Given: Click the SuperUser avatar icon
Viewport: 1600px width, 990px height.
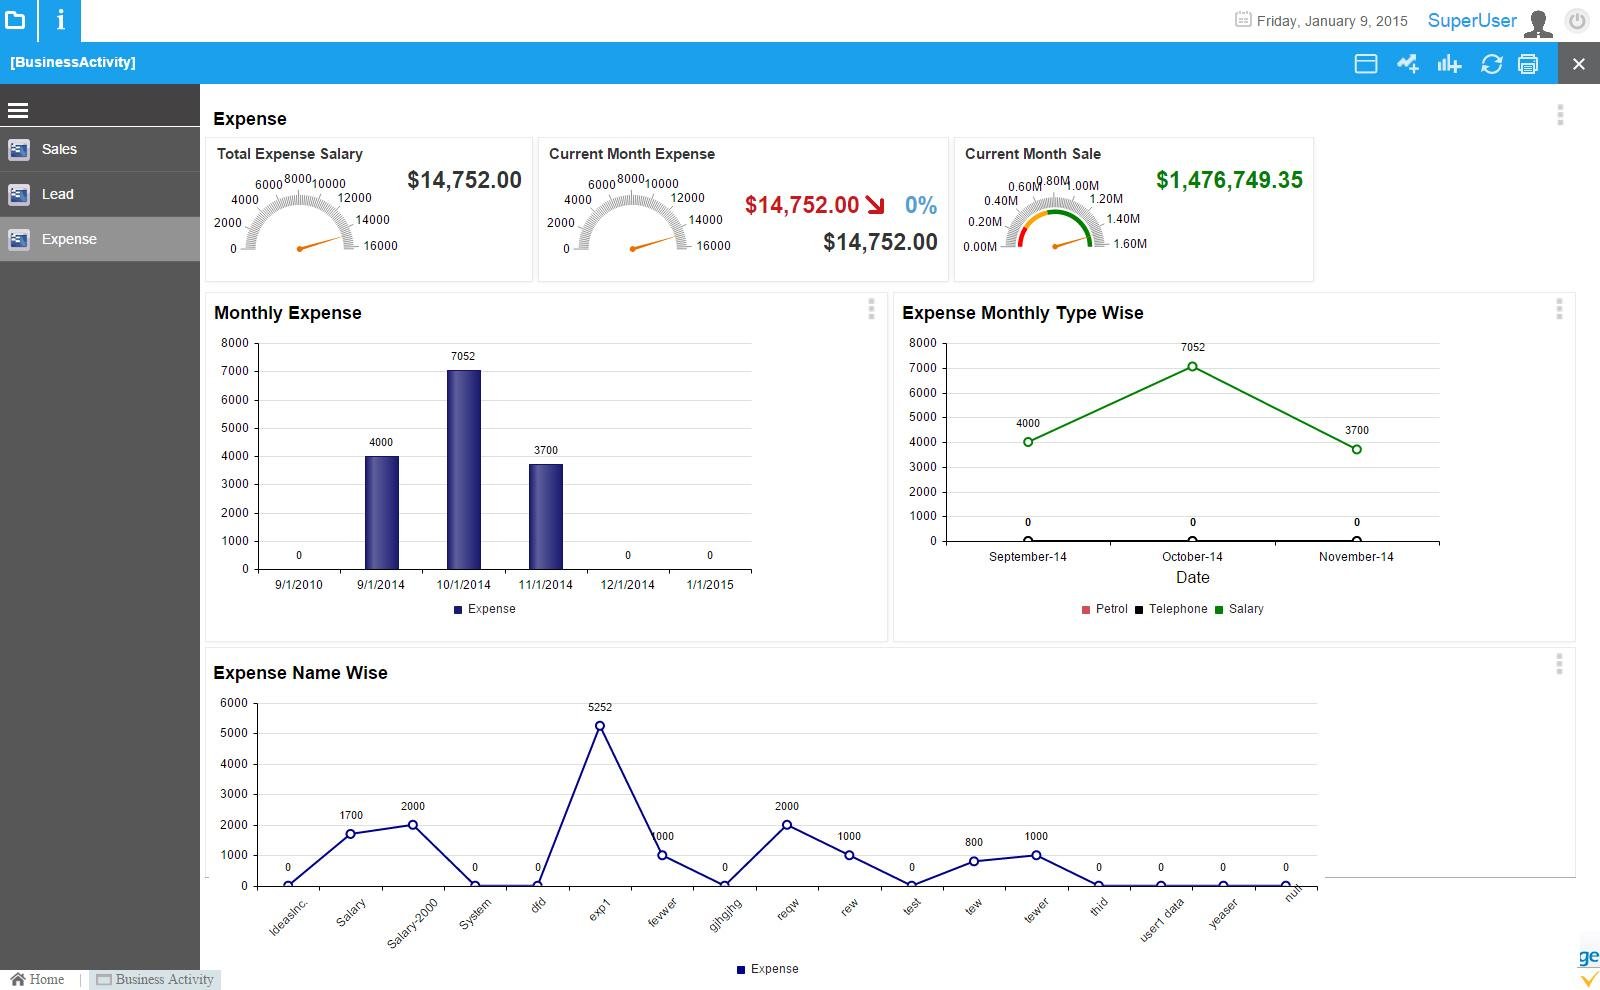Looking at the screenshot, I should pyautogui.click(x=1539, y=22).
